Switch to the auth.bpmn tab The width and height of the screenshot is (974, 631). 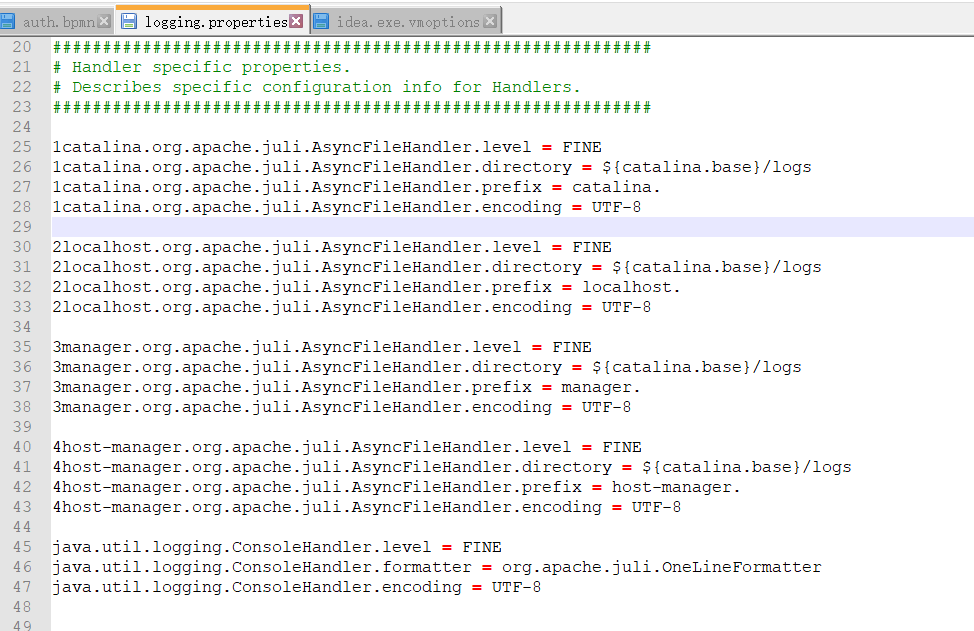coord(58,22)
